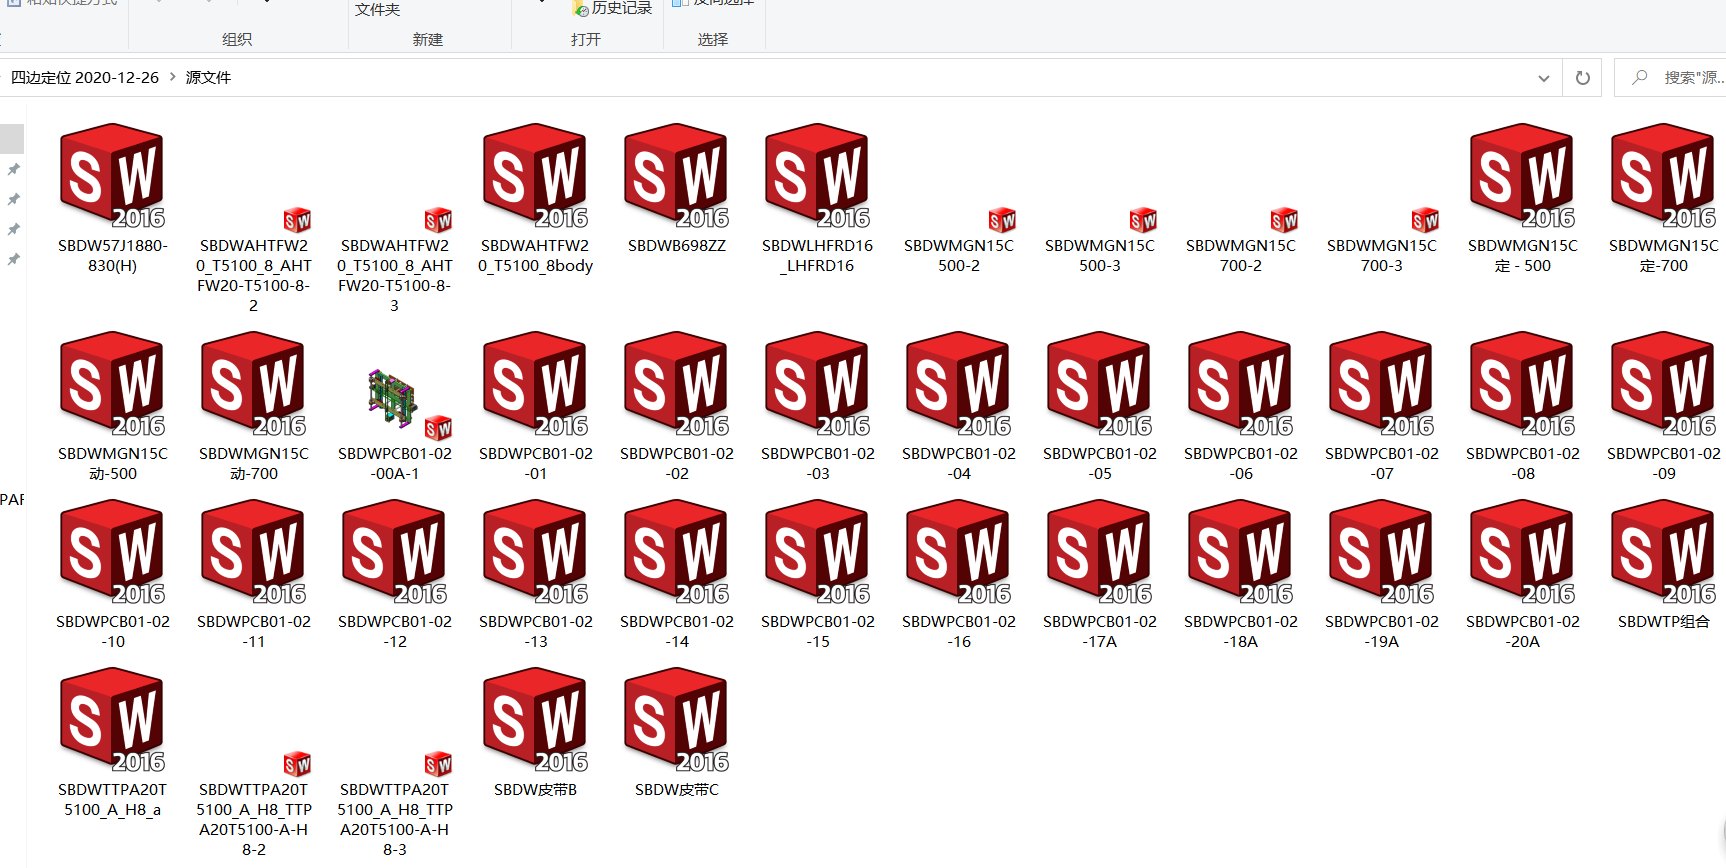The width and height of the screenshot is (1726, 868).
Task: Select SBDWMGN15C动-500 file icon
Action: point(112,384)
